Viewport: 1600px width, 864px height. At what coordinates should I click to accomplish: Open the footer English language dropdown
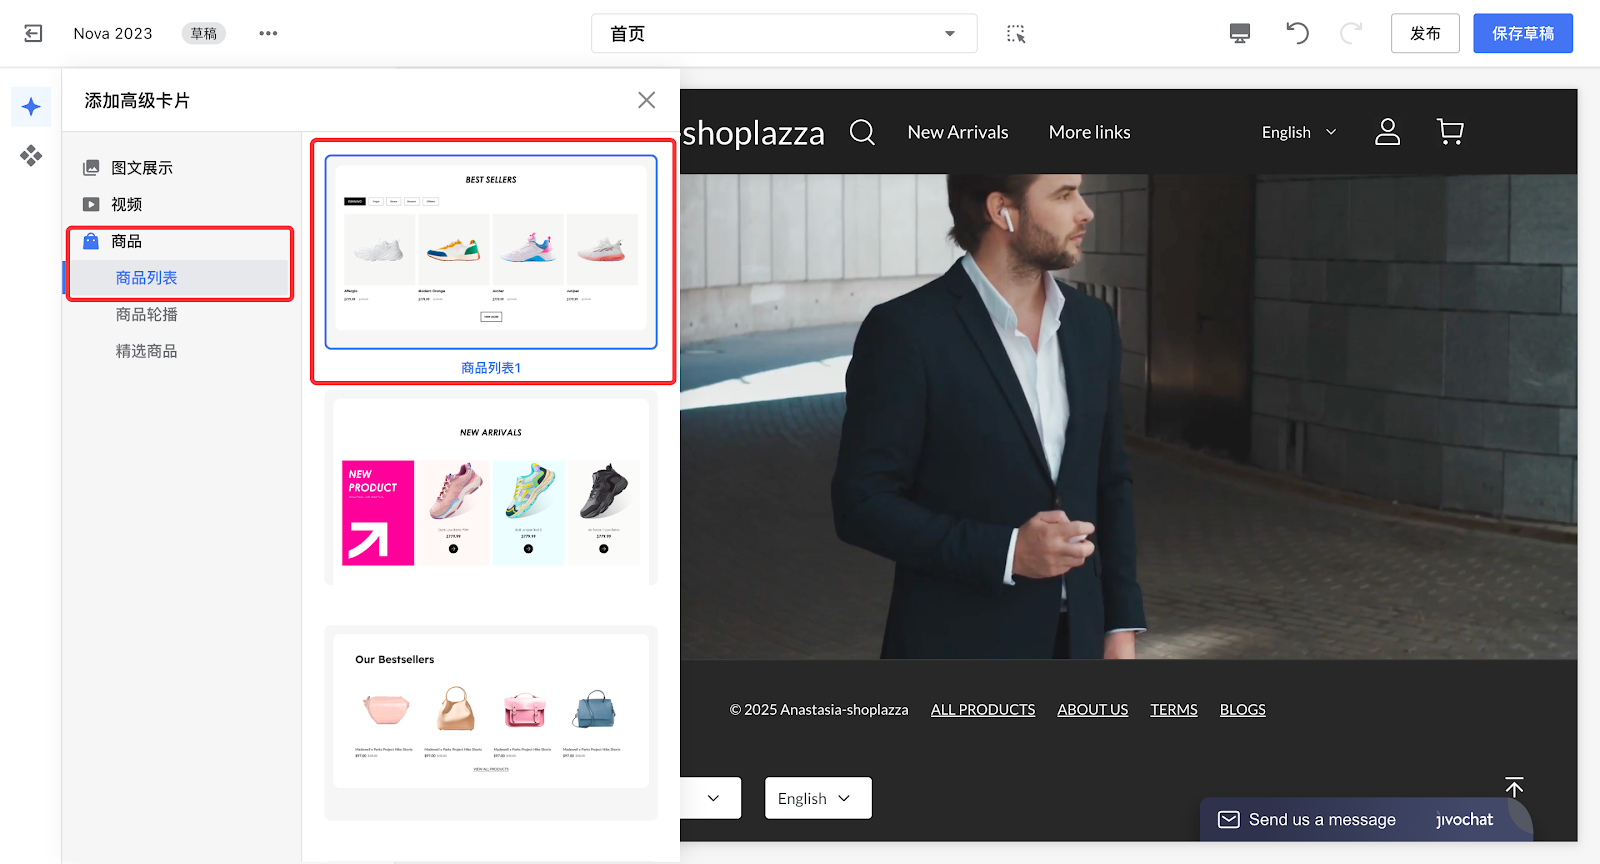pos(817,798)
